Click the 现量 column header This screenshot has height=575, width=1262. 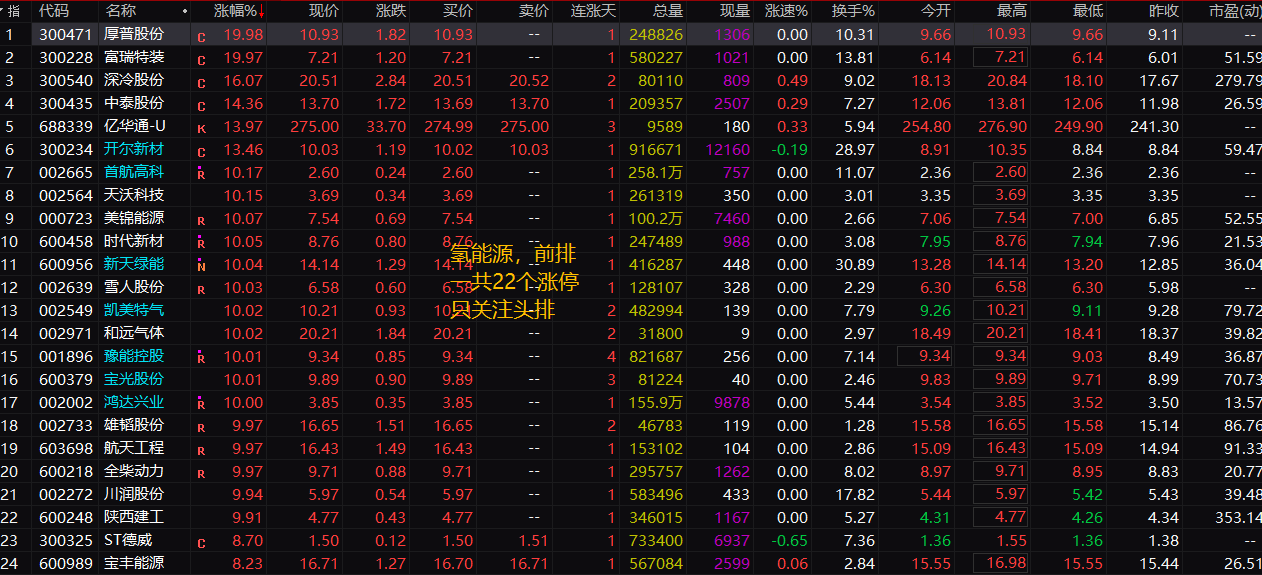point(735,11)
